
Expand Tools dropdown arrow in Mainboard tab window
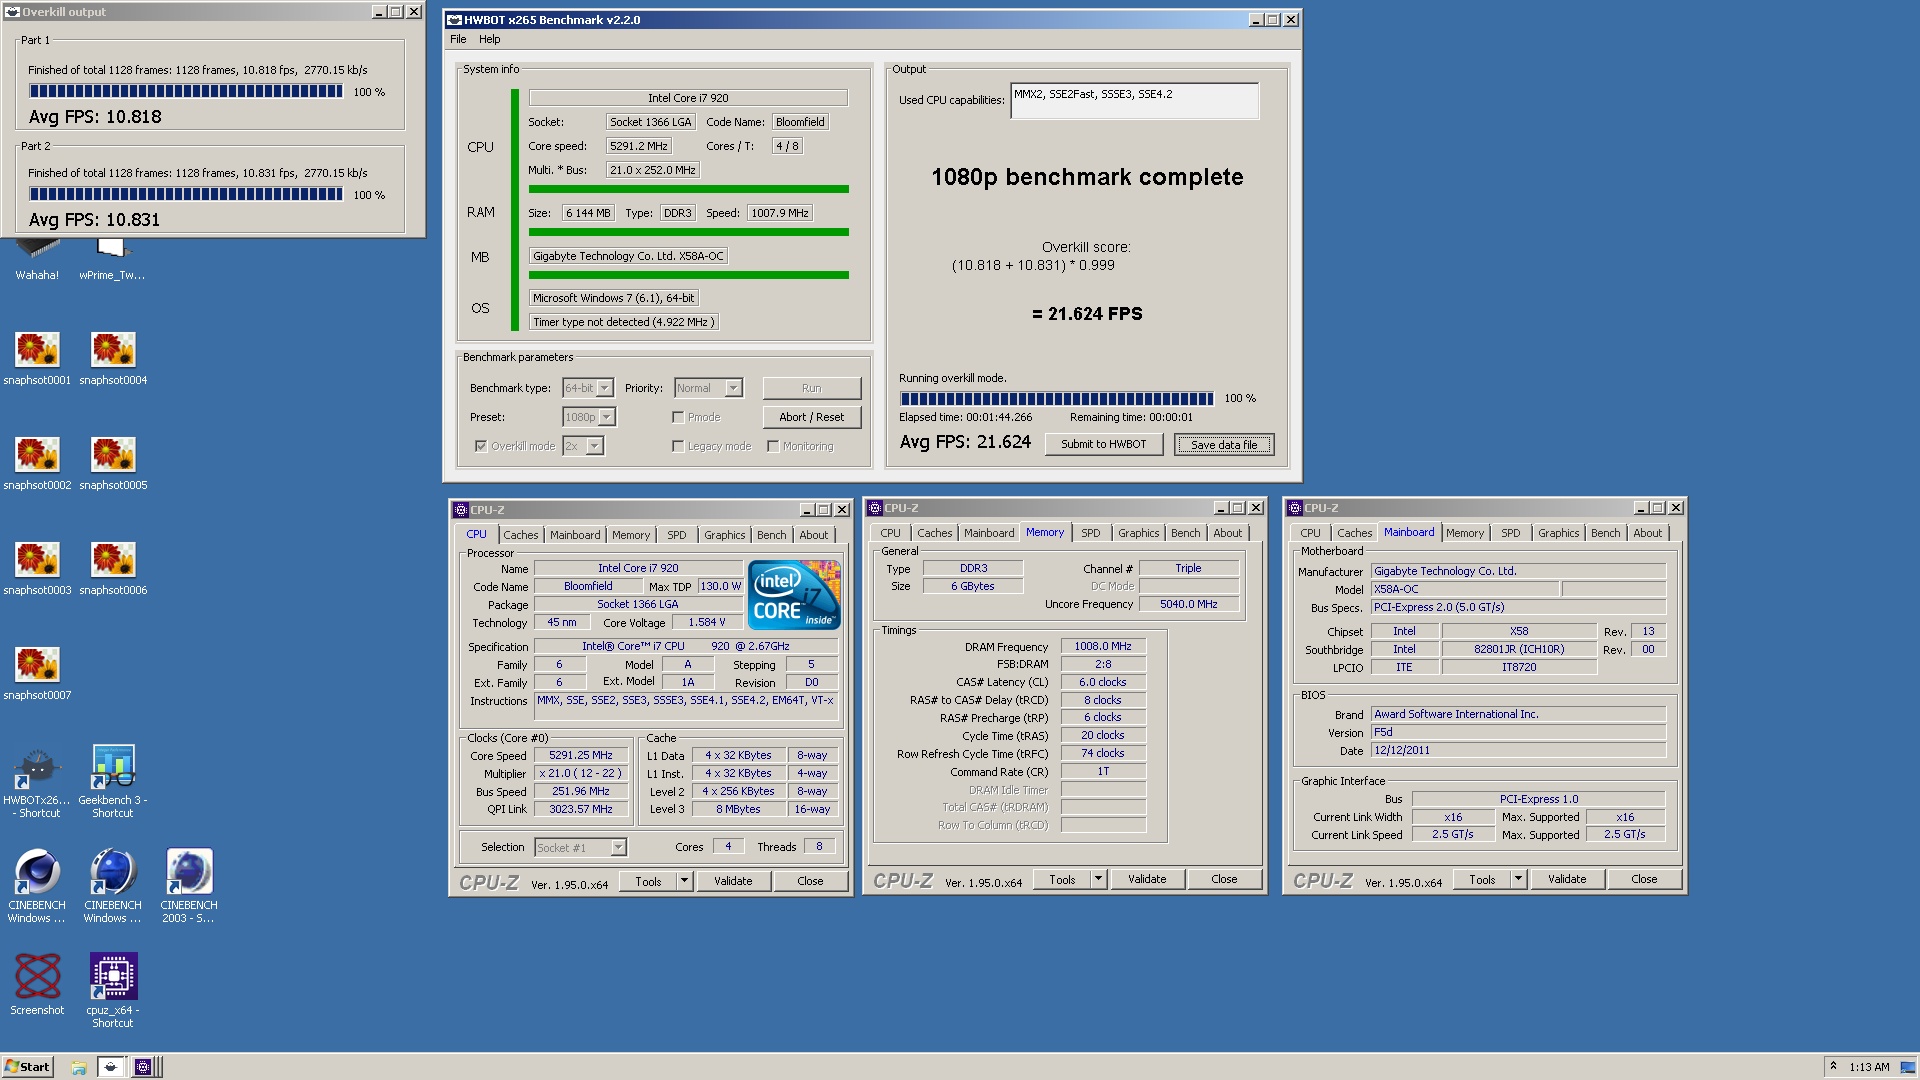[x=1519, y=879]
